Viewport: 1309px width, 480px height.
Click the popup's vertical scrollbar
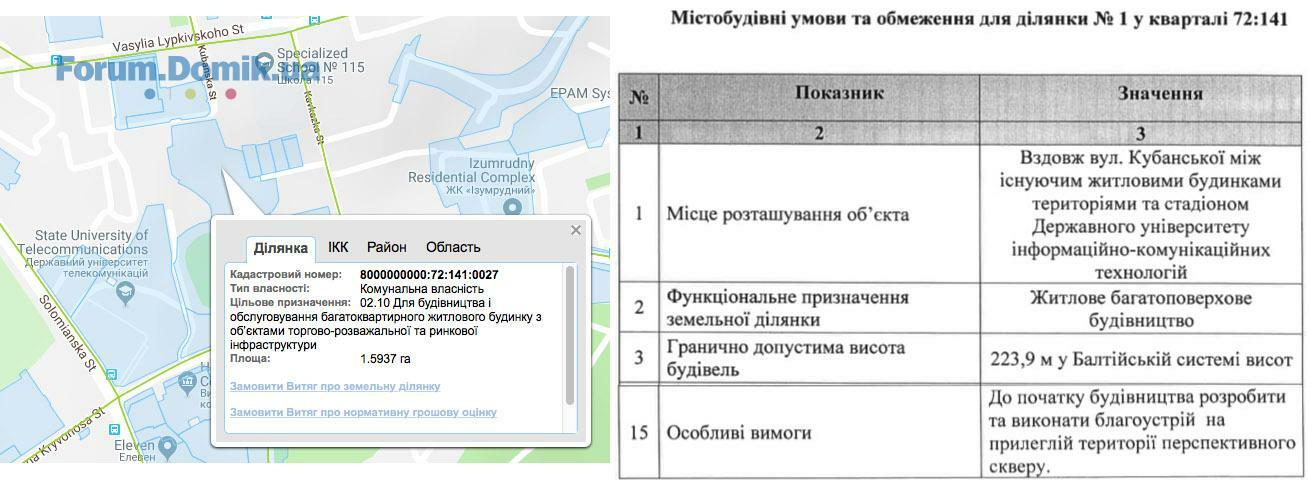570,335
